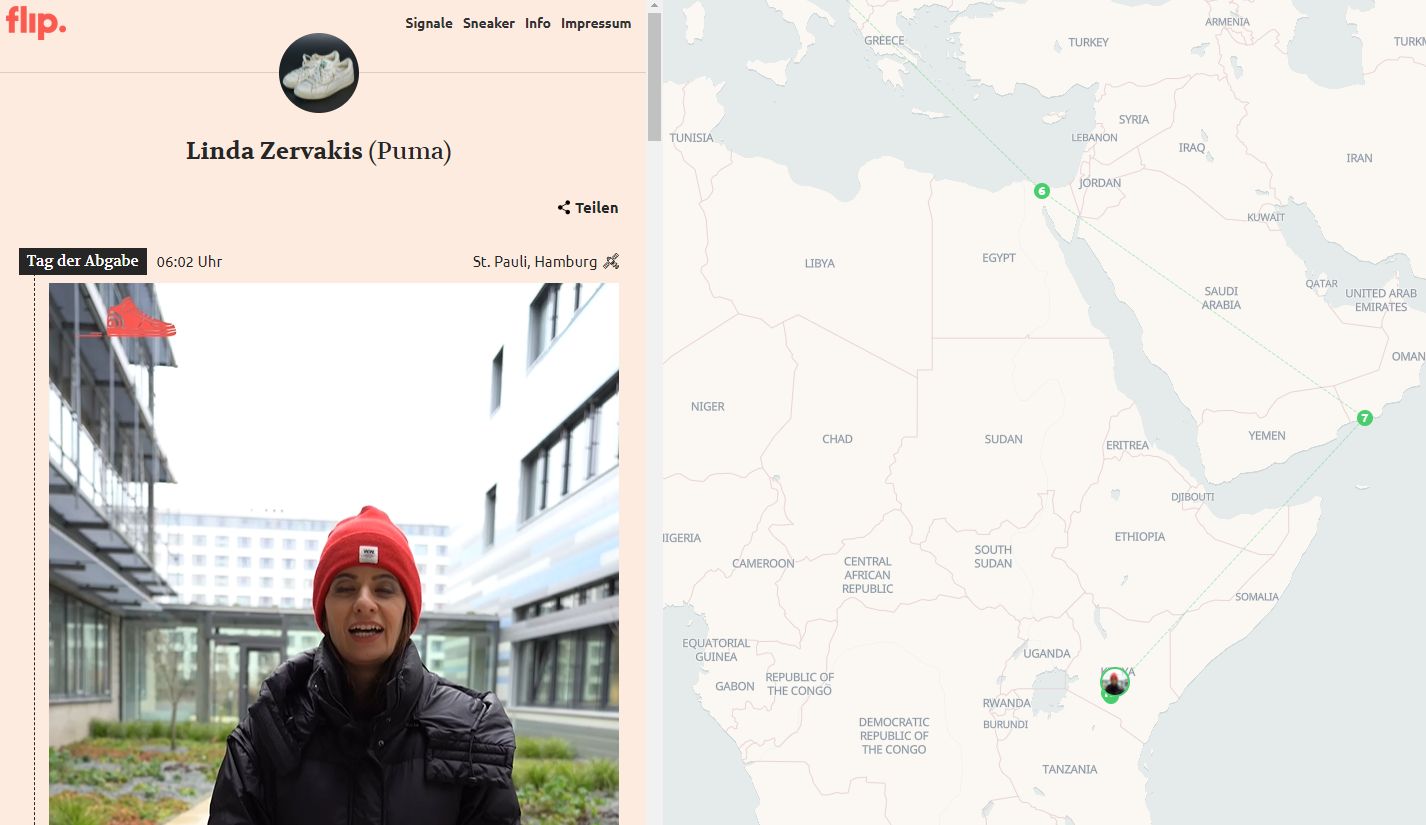Click the video of Linda Zervakis
The image size is (1426, 825).
pos(334,554)
